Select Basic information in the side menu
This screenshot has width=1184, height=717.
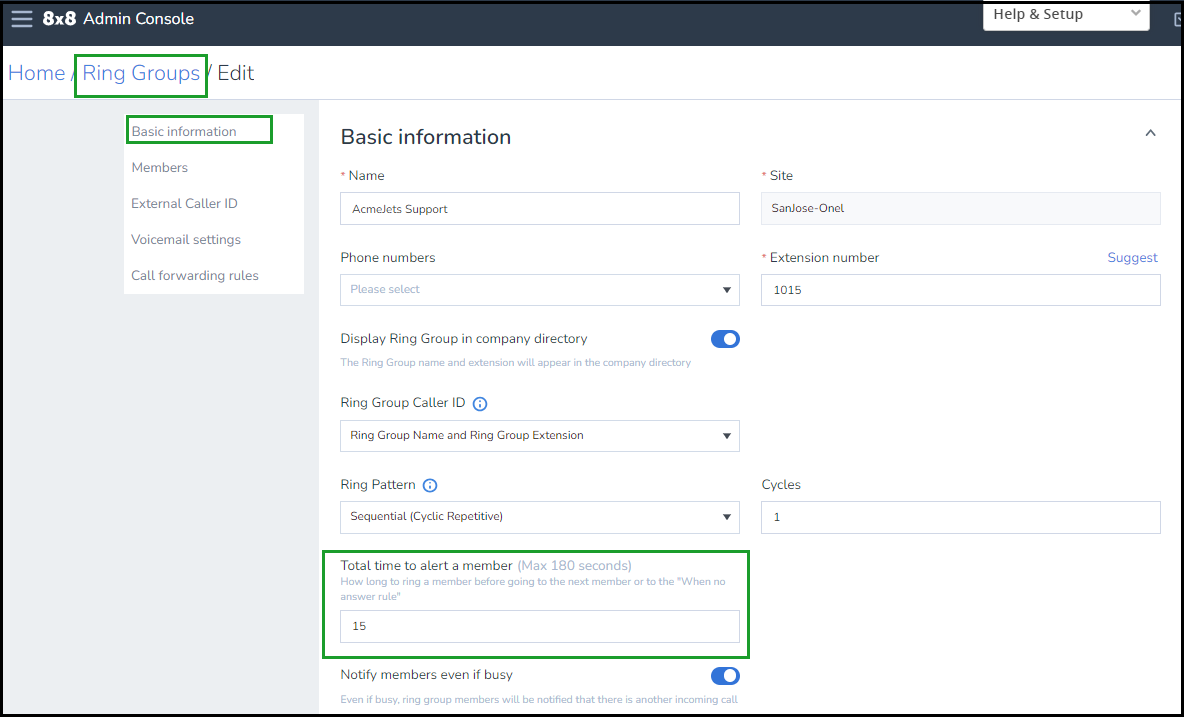click(x=183, y=131)
